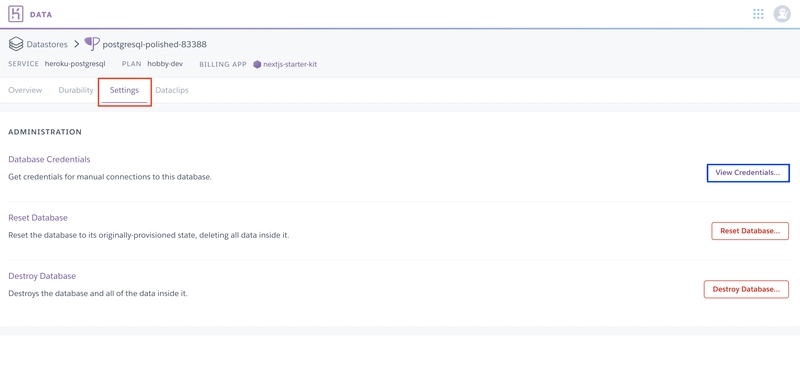Select the Settings tab
800x366 pixels.
click(x=124, y=91)
